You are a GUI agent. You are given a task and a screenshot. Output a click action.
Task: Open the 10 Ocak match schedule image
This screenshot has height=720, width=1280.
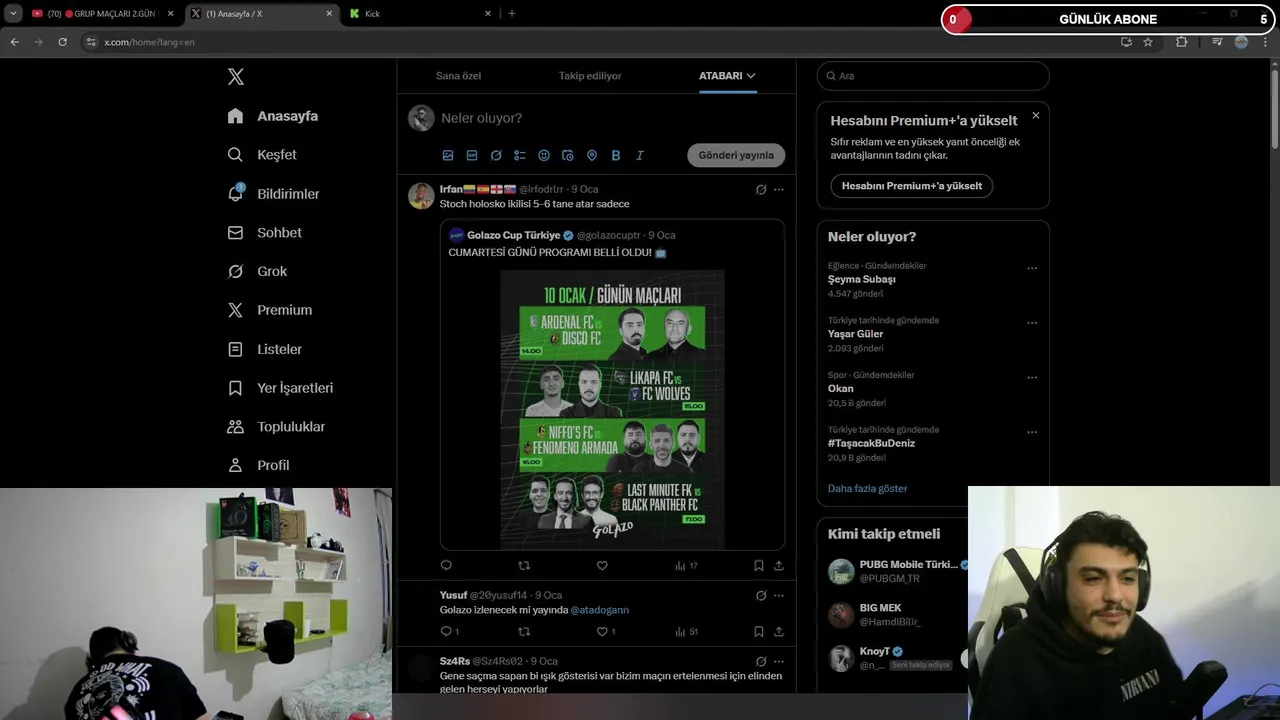pos(612,409)
